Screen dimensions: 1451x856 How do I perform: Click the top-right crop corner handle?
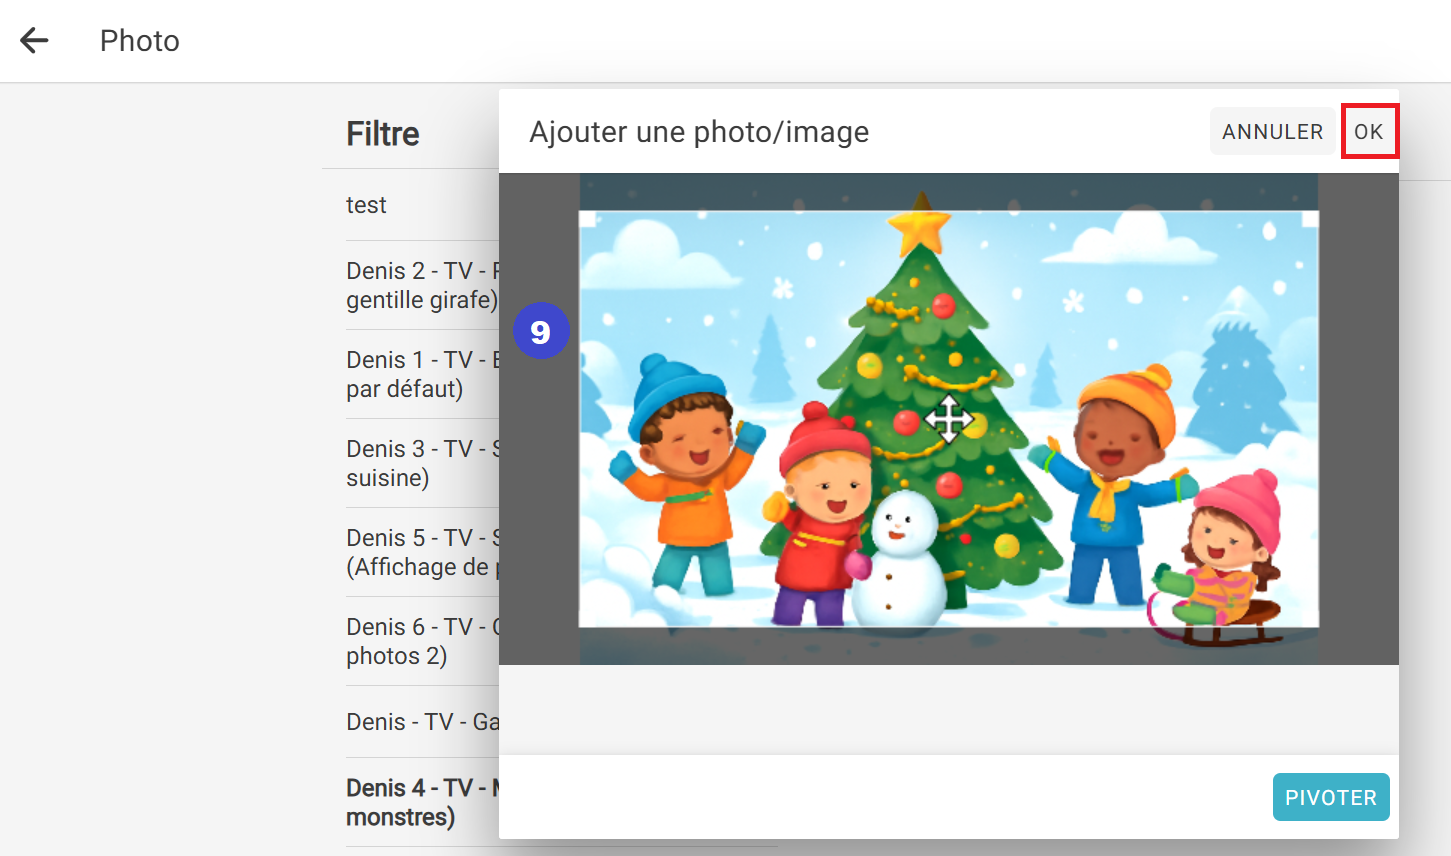tap(1310, 219)
